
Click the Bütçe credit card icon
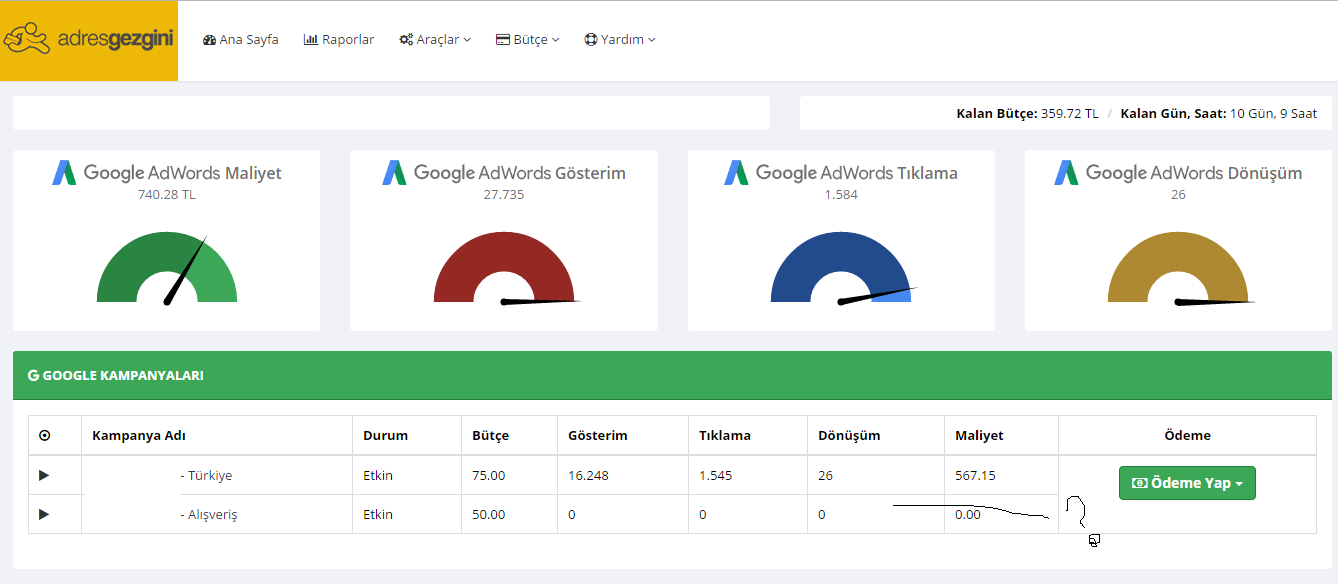tap(503, 40)
